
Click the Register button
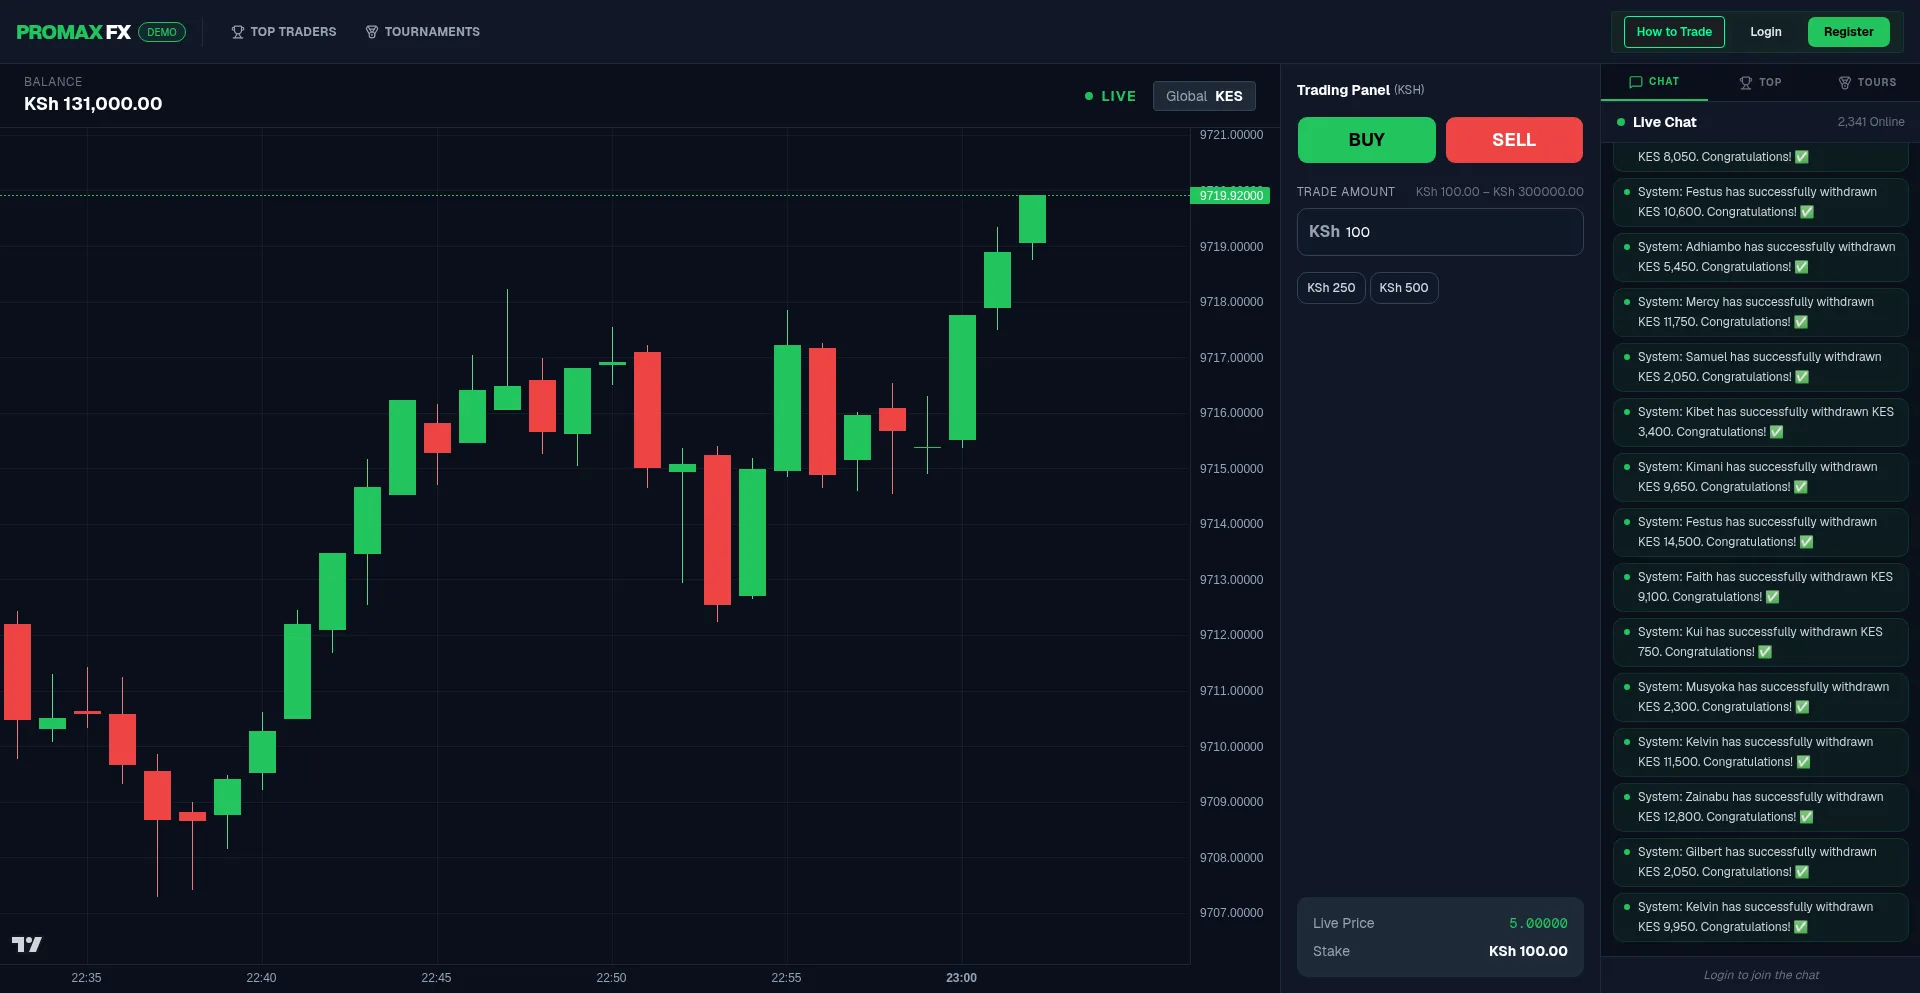(x=1849, y=32)
